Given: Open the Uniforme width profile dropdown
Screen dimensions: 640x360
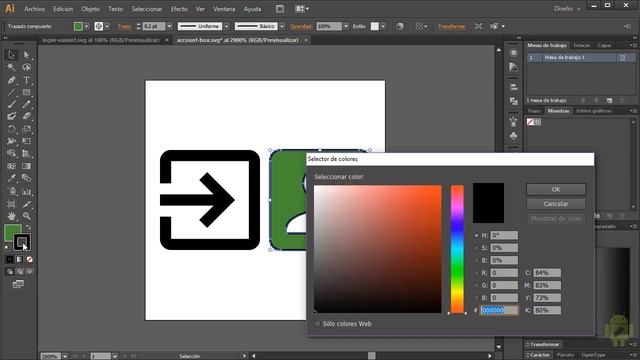Looking at the screenshot, I should pos(227,27).
